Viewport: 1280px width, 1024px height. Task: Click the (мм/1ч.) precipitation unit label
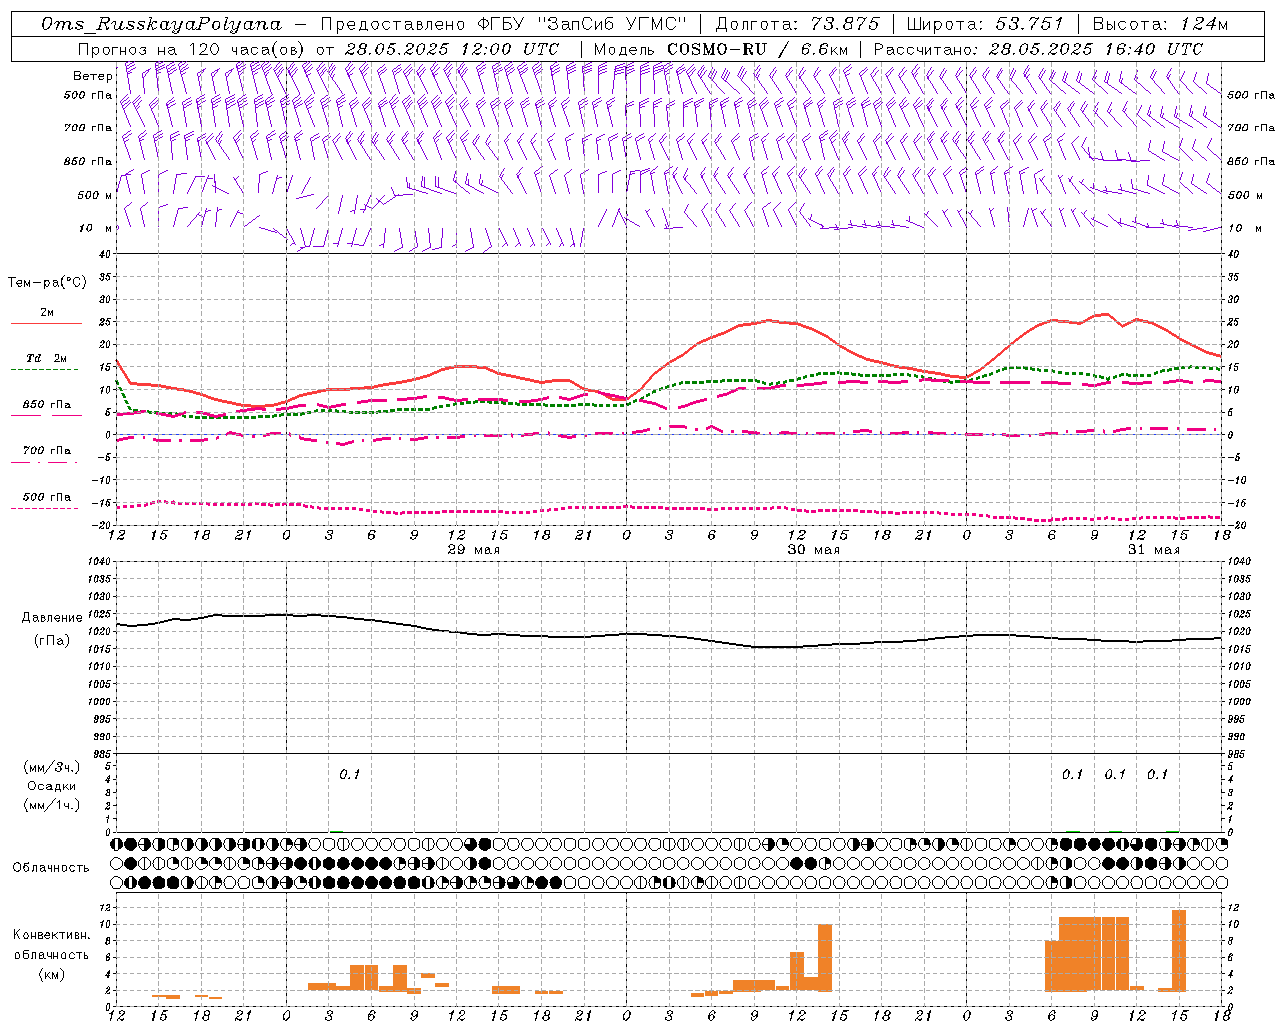52,805
